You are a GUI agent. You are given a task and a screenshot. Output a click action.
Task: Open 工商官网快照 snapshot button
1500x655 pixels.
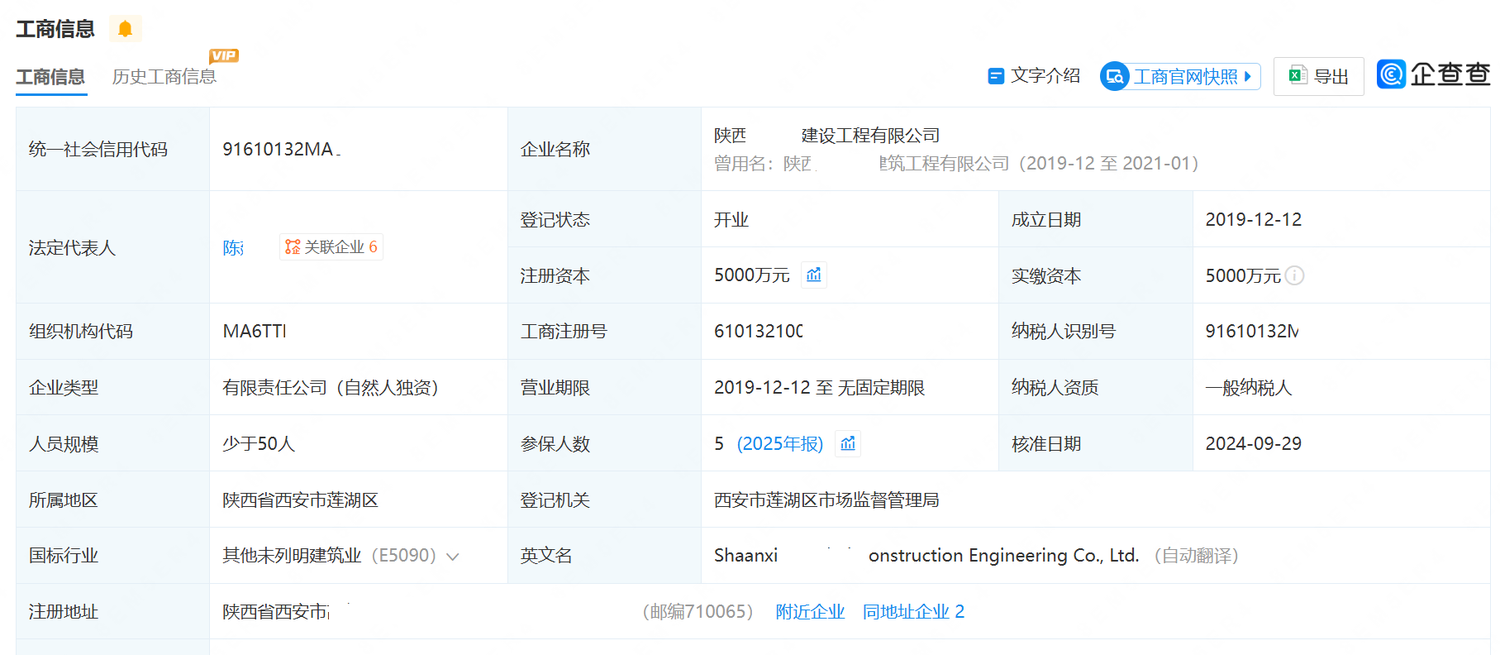click(x=1180, y=76)
